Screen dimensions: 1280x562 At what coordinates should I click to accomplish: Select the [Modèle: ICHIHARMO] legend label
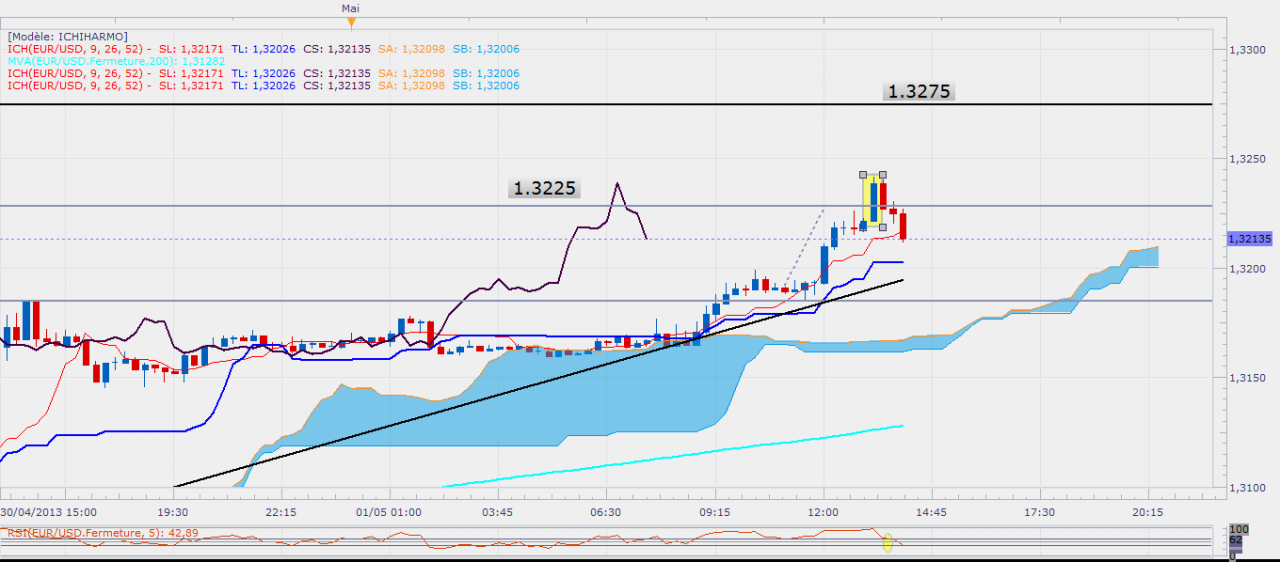(67, 36)
